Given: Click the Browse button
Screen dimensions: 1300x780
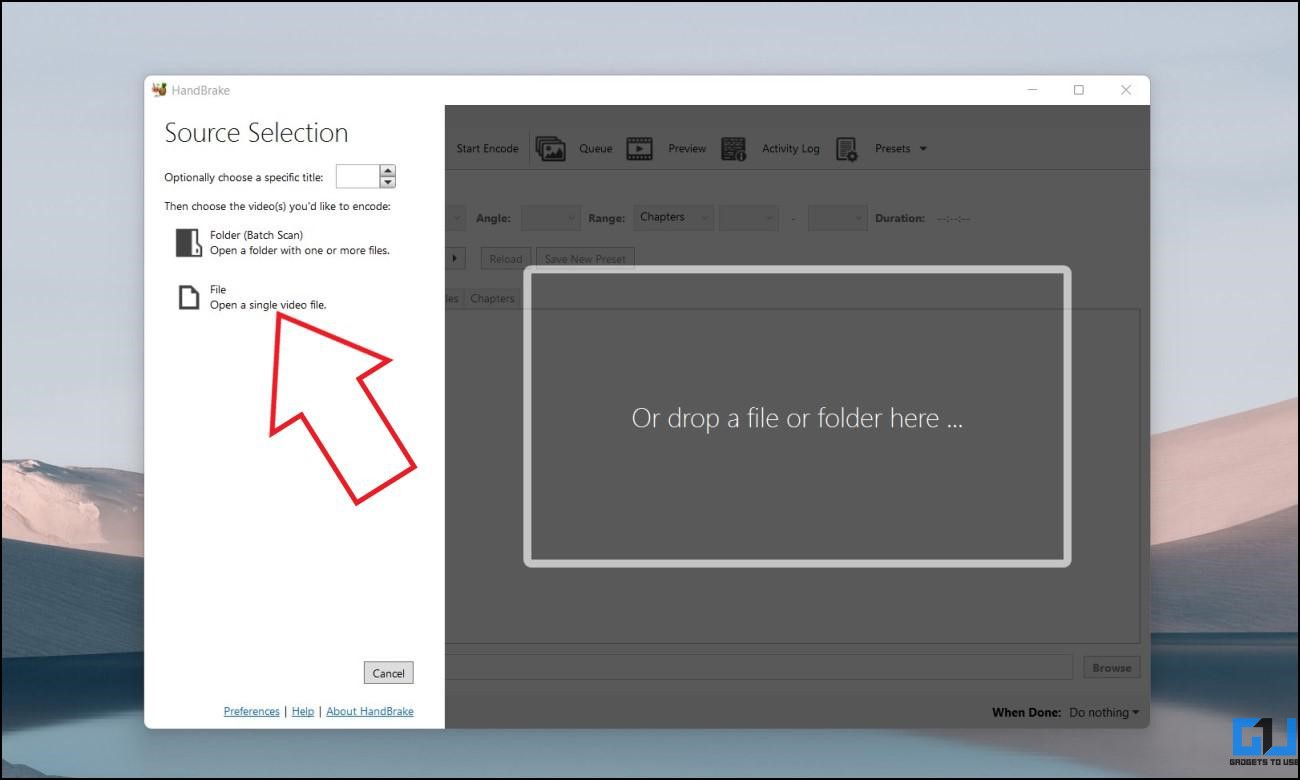Looking at the screenshot, I should (1111, 668).
